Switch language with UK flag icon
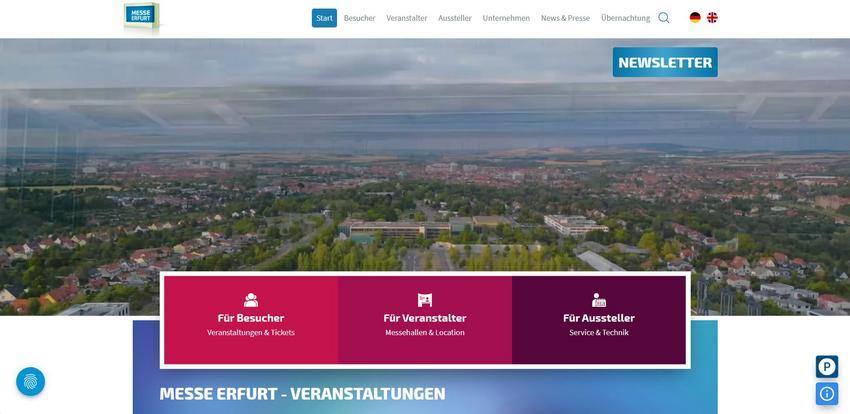 coord(712,18)
